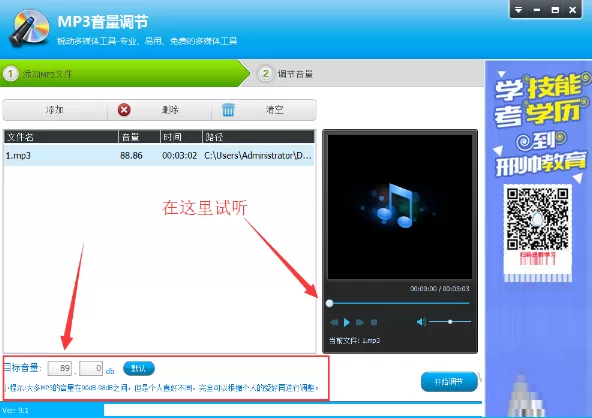Viewport: 592px width, 418px height.
Task: Click the 学技能考学历 ad banner text
Action: 541,100
